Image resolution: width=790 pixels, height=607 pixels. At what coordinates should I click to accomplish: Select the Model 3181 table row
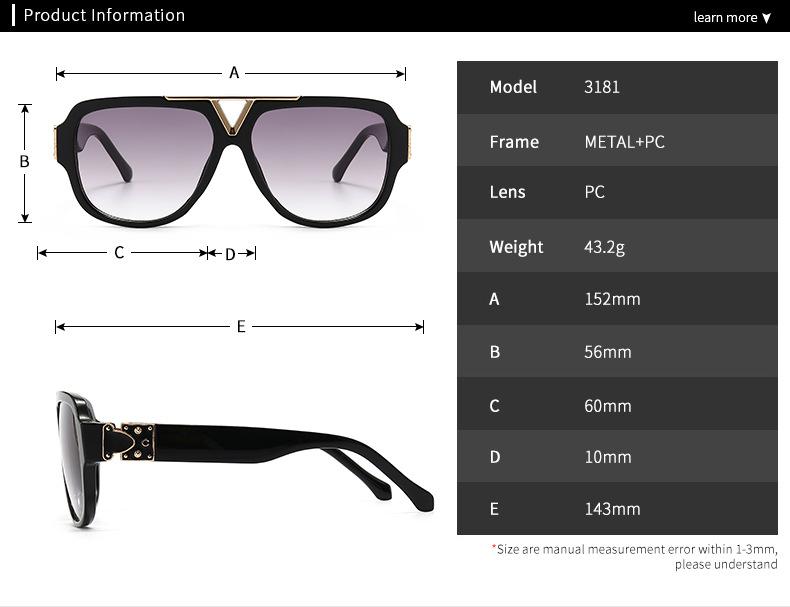[x=617, y=88]
